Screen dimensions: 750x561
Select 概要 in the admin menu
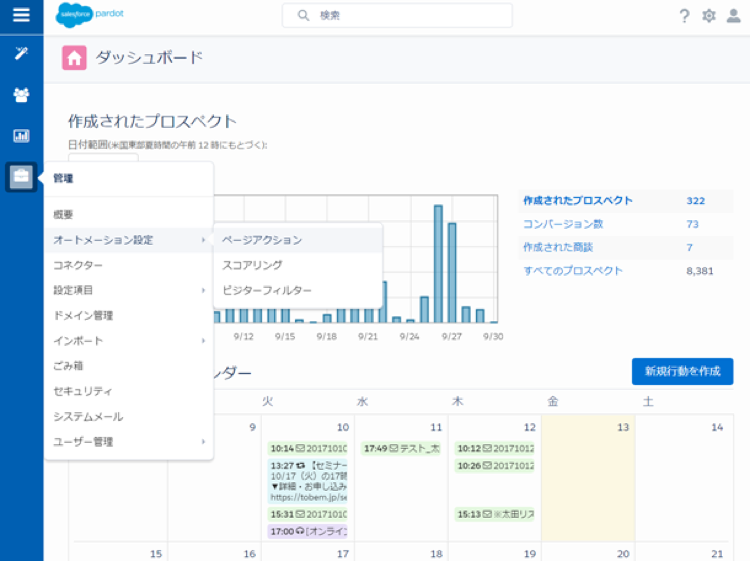(129, 214)
